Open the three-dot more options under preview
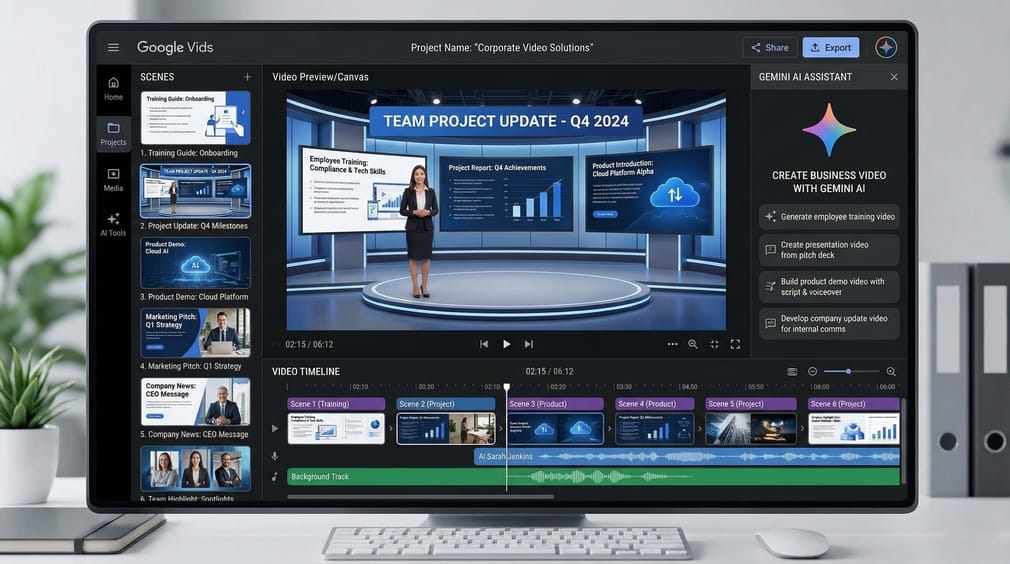The width and height of the screenshot is (1010, 564). click(672, 344)
